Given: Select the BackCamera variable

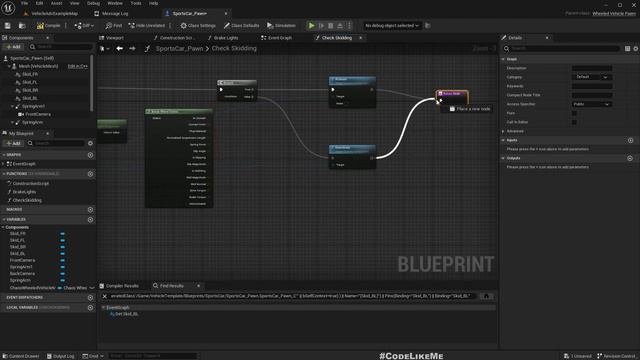Looking at the screenshot, I should (22, 273).
